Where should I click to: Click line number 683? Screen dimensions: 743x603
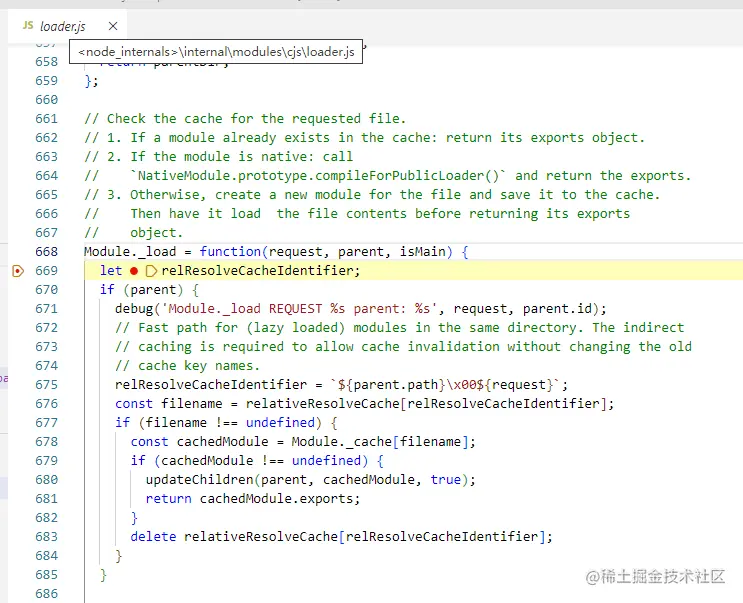click(x=46, y=537)
